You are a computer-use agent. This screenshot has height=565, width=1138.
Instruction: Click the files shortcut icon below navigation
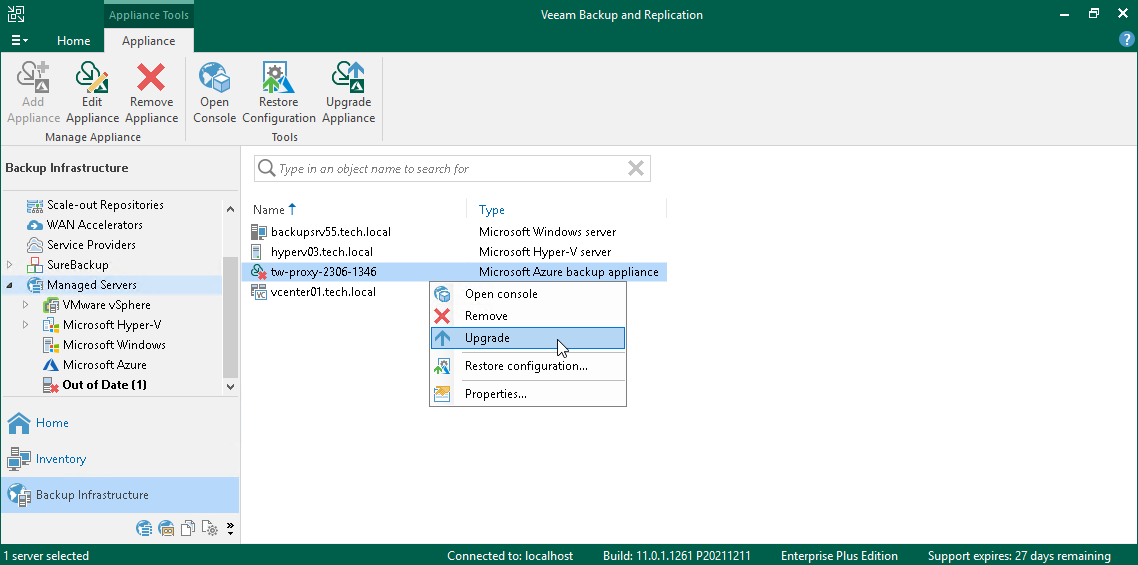pyautogui.click(x=188, y=528)
